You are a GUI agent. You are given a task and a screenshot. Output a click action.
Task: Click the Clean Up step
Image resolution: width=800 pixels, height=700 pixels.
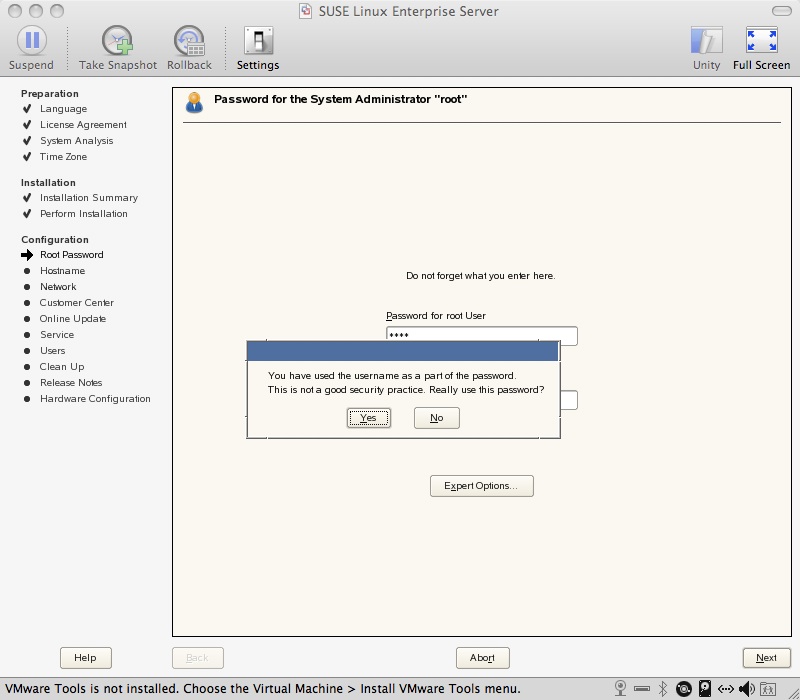coord(62,367)
